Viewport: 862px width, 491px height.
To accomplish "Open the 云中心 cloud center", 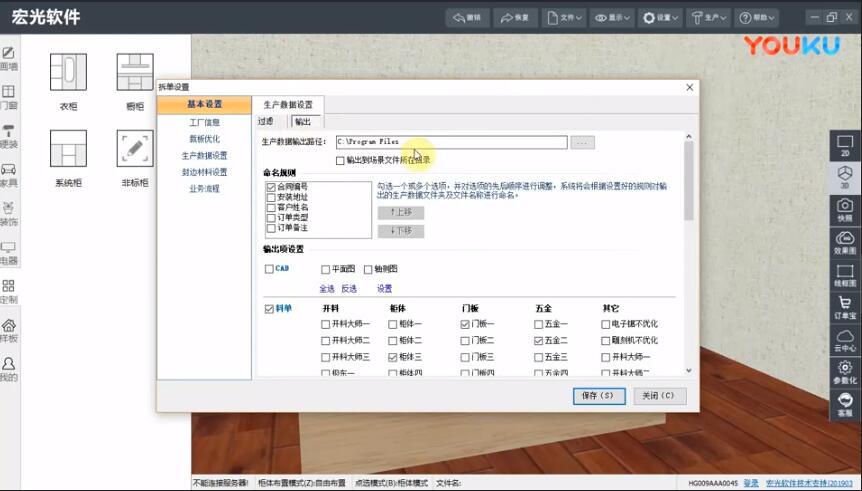I will (844, 340).
